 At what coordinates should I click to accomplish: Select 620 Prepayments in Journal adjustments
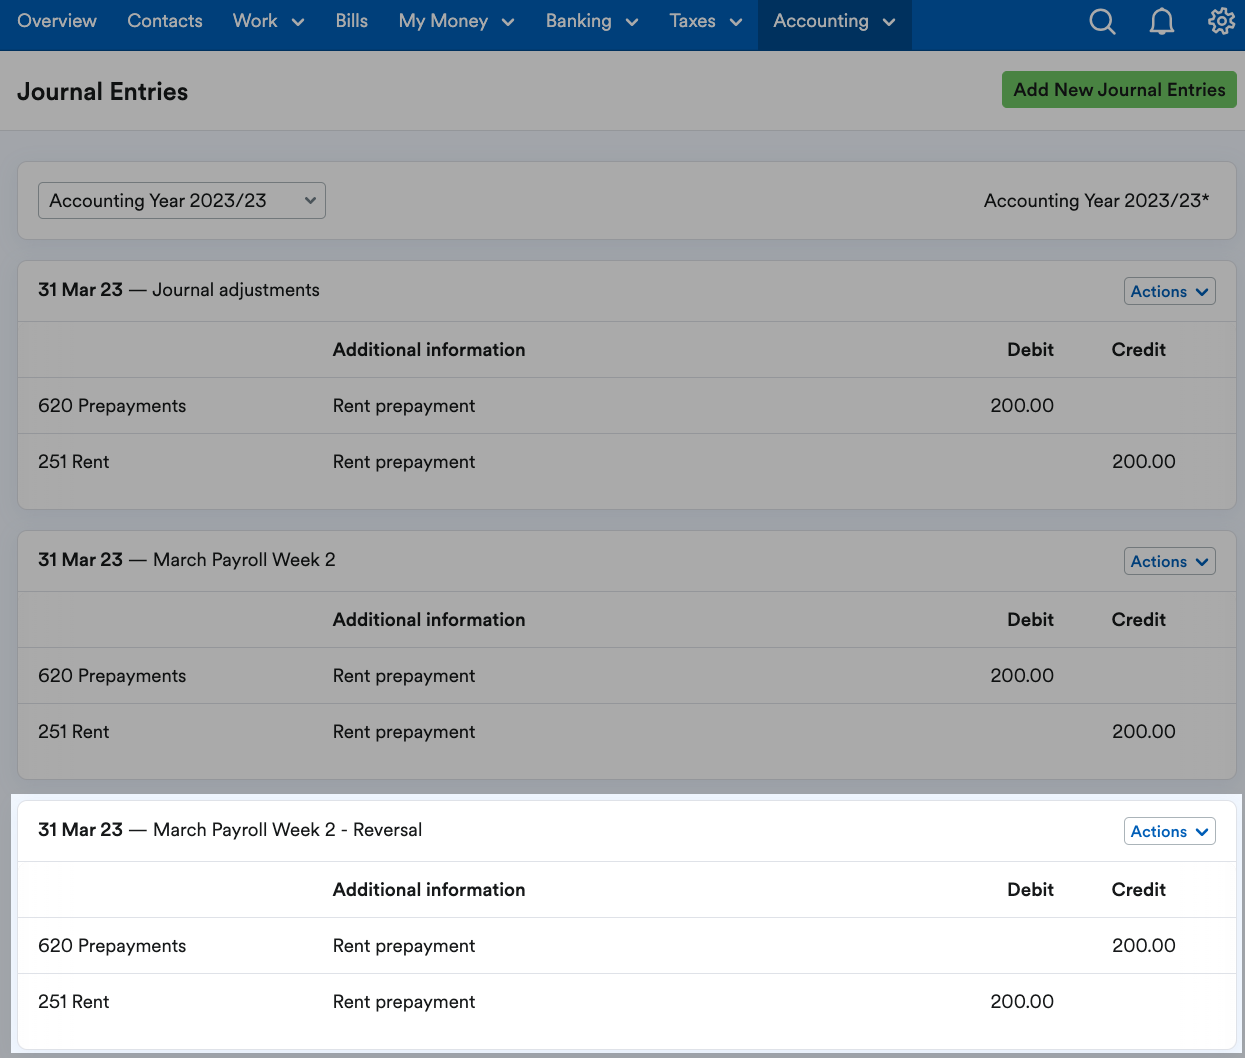coord(112,406)
